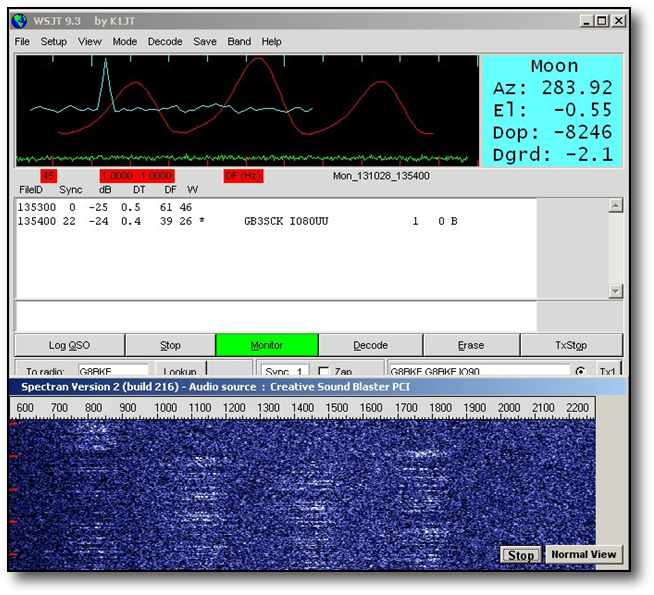Enable the Zap checkbox

(323, 371)
